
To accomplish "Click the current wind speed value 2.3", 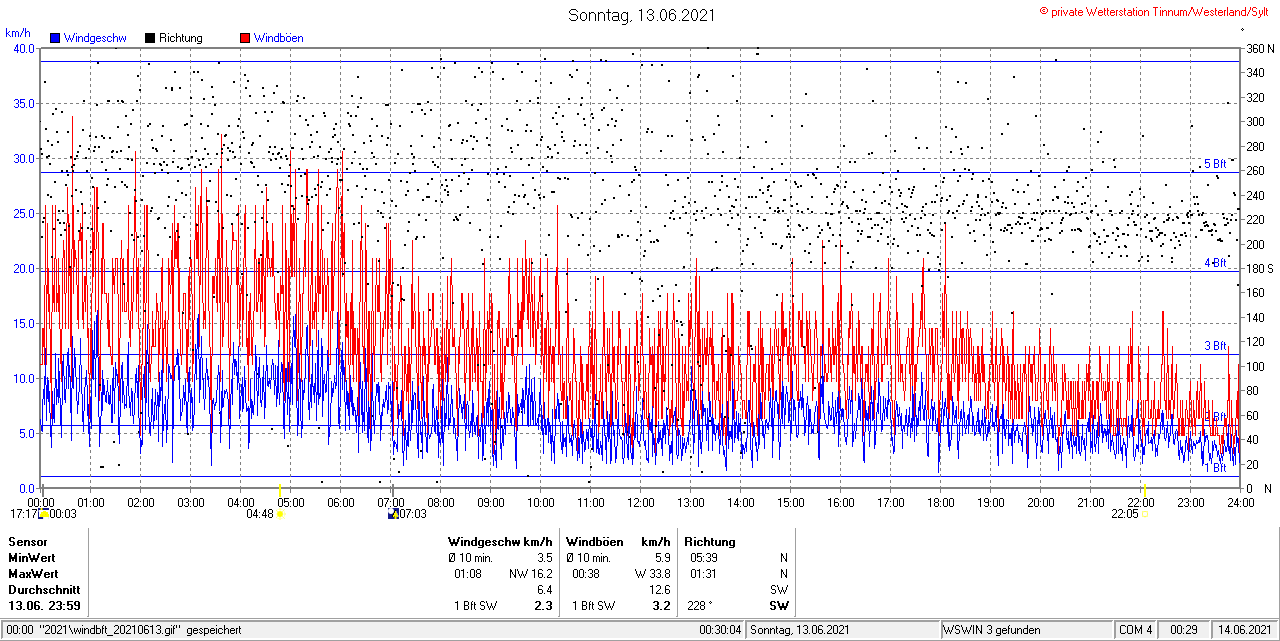I will [x=543, y=606].
